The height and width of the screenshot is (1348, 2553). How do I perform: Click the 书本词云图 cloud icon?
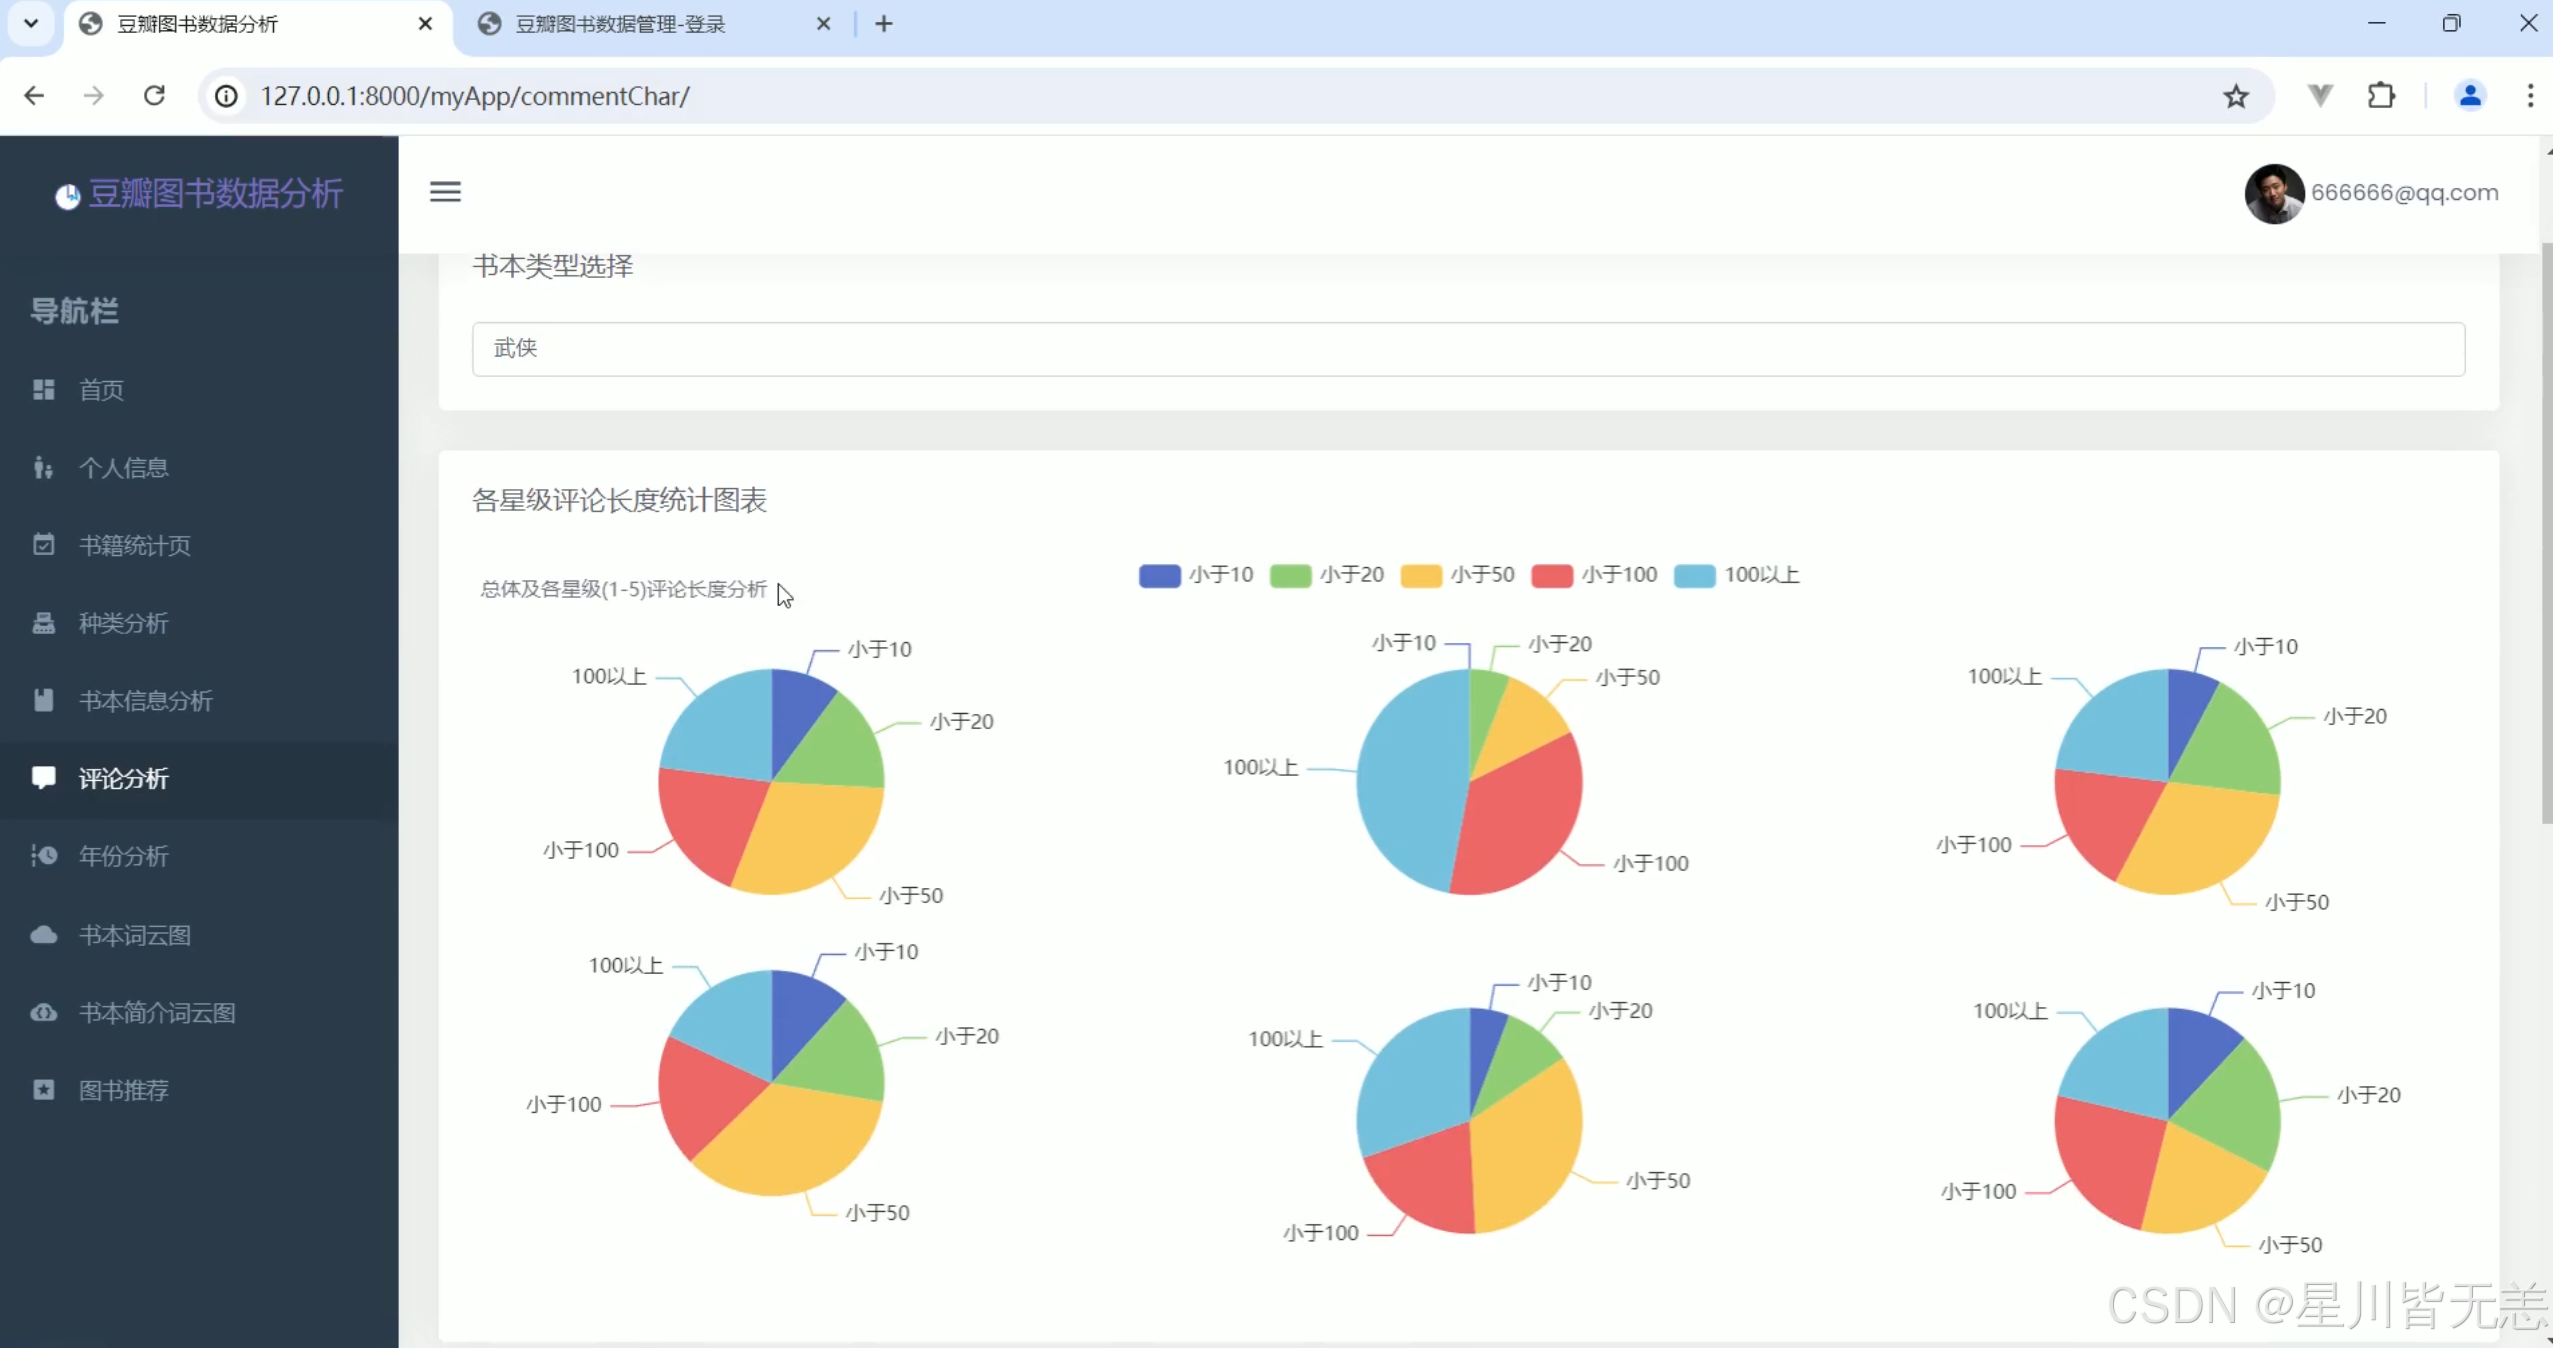43,934
